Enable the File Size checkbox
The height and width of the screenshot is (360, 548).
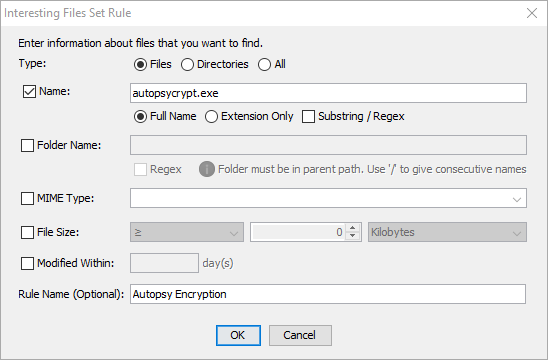pyautogui.click(x=27, y=232)
